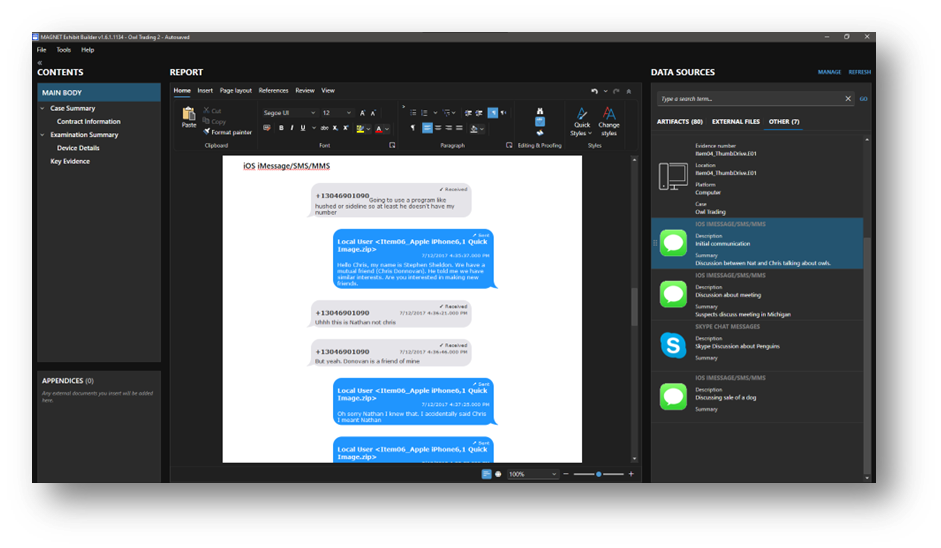Select the Format painter tool
This screenshot has width=941, height=548.
[227, 132]
